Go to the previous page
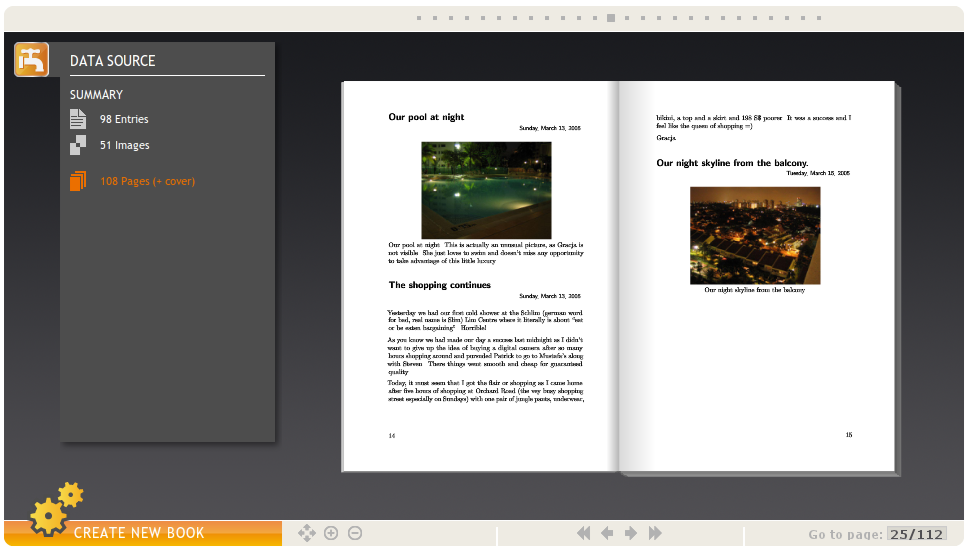This screenshot has height=551, width=969. [607, 534]
